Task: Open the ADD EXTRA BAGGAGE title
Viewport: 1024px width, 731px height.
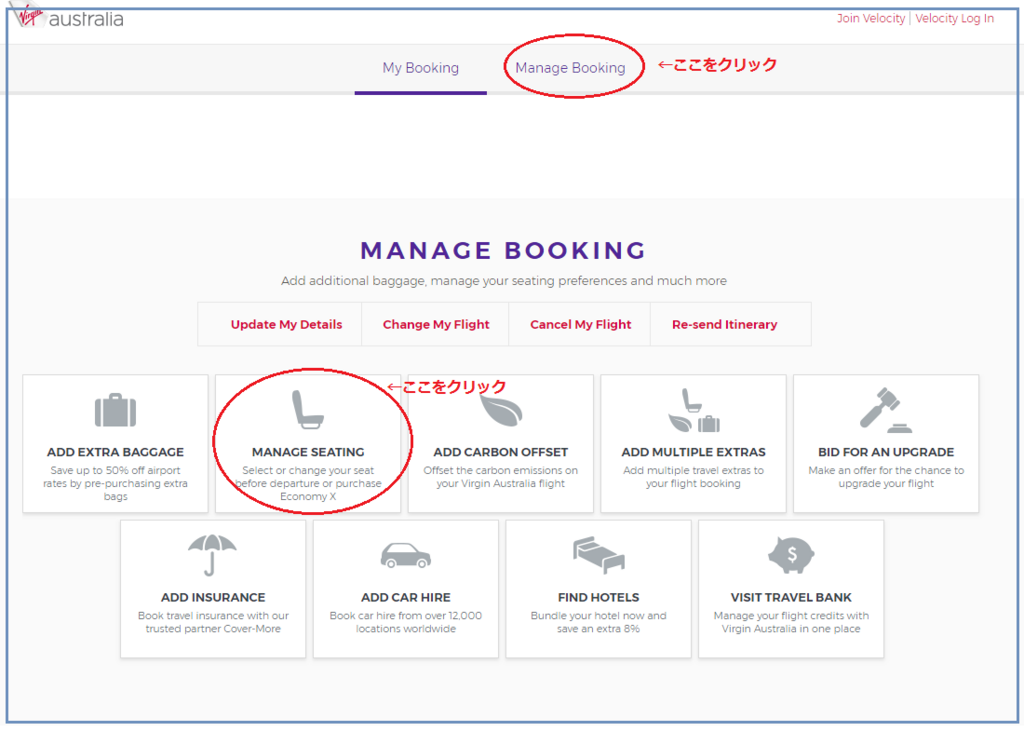Action: [116, 452]
